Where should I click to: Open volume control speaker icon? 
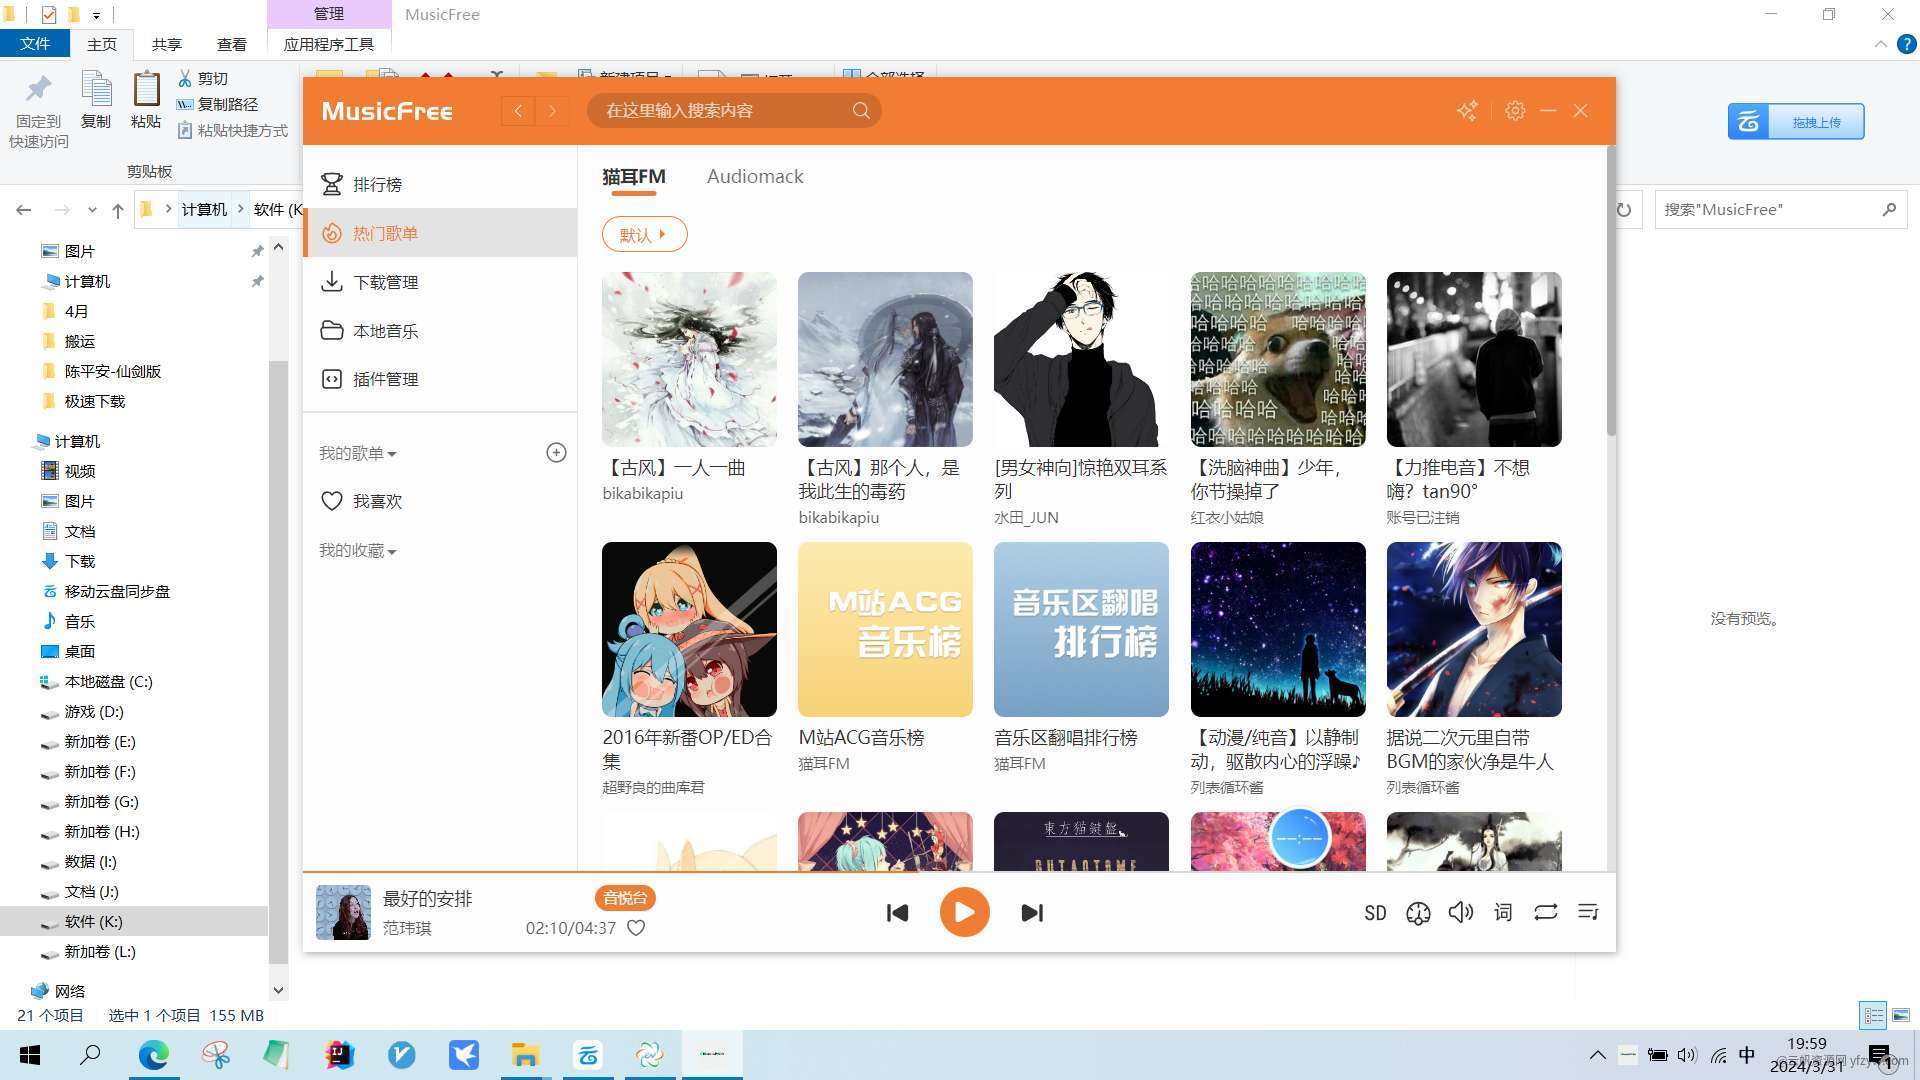point(1461,912)
